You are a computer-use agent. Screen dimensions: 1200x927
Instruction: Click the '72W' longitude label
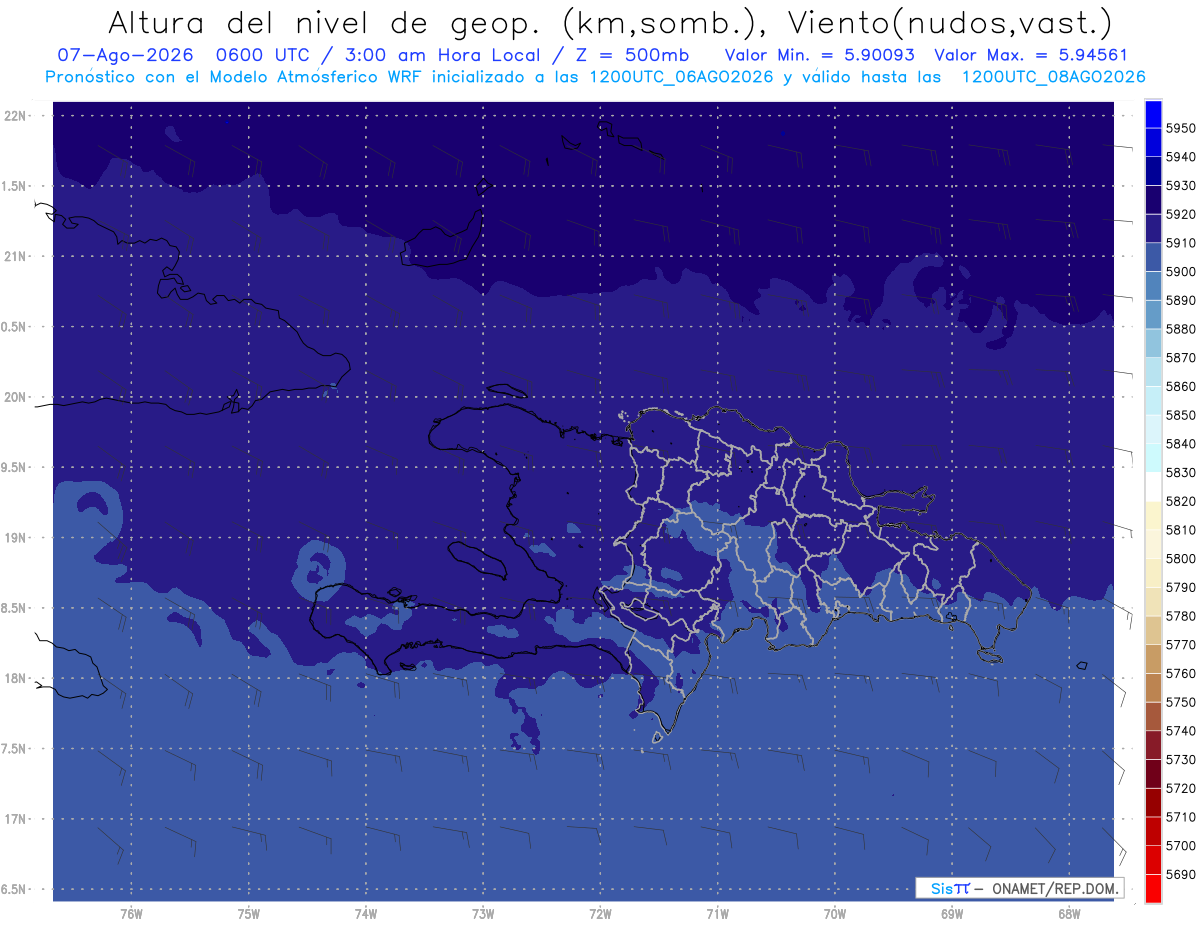tap(600, 914)
